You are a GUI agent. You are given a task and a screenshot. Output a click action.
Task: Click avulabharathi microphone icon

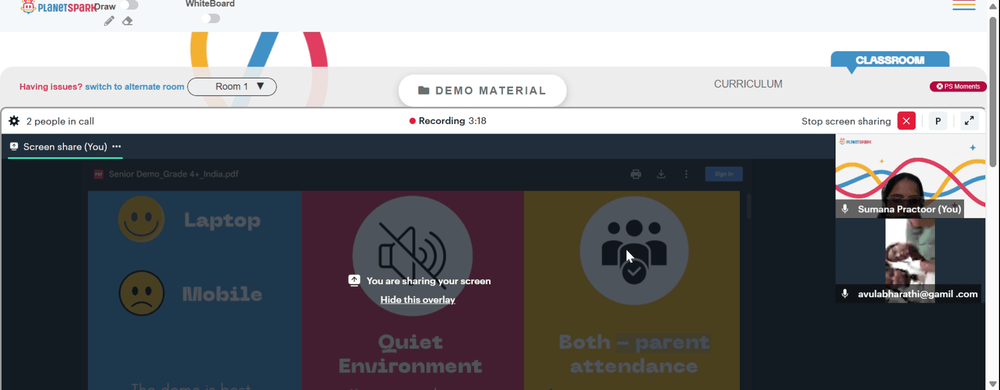click(x=845, y=294)
